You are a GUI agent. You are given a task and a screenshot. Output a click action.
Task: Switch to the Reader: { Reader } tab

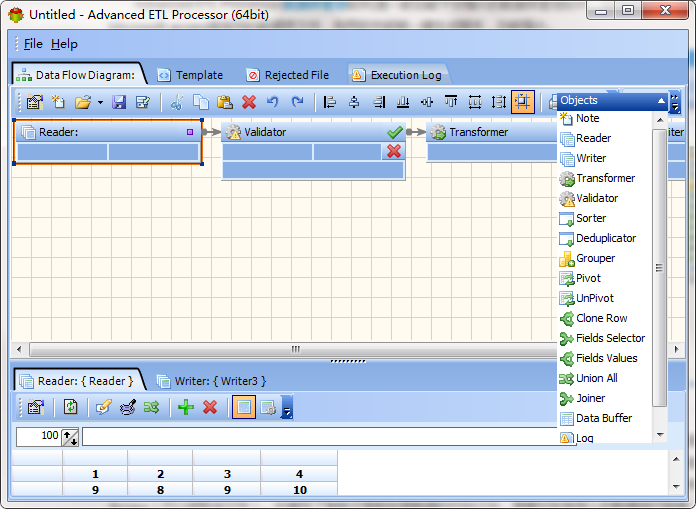pos(79,381)
